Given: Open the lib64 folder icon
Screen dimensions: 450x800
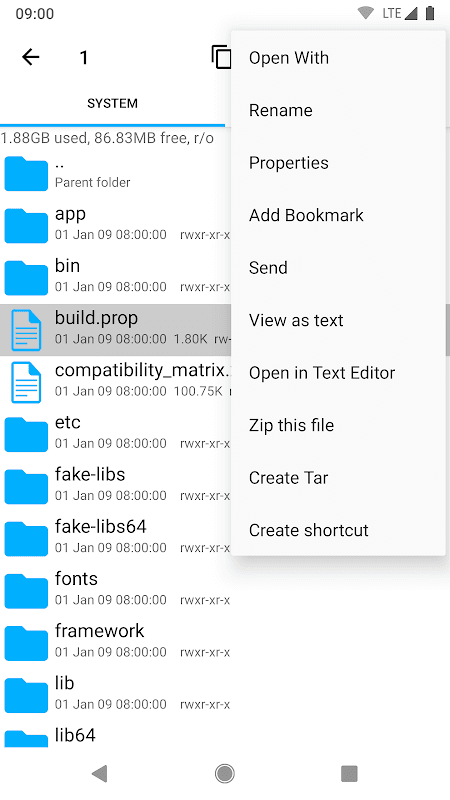Looking at the screenshot, I should click(26, 739).
